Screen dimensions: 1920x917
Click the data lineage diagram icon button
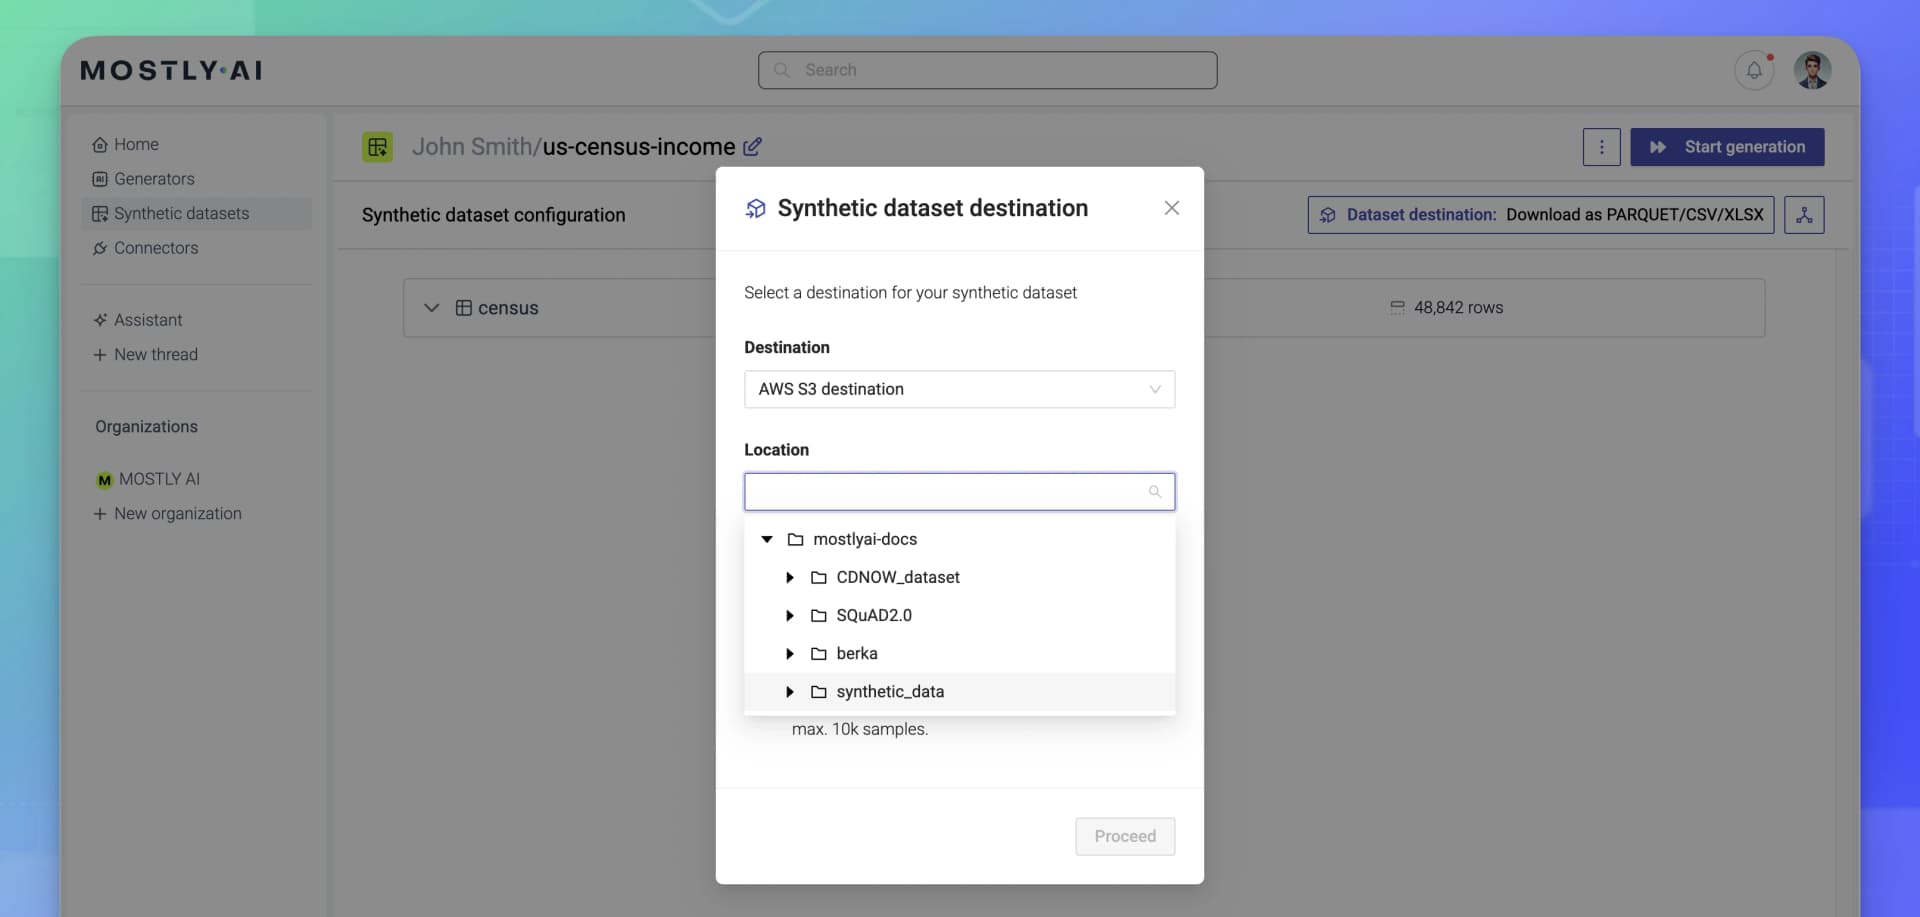point(1804,215)
